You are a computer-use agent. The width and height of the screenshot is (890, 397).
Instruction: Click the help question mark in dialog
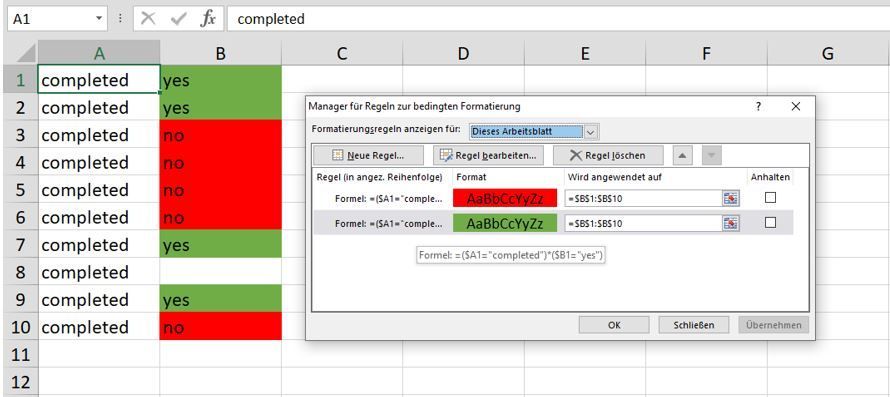758,106
